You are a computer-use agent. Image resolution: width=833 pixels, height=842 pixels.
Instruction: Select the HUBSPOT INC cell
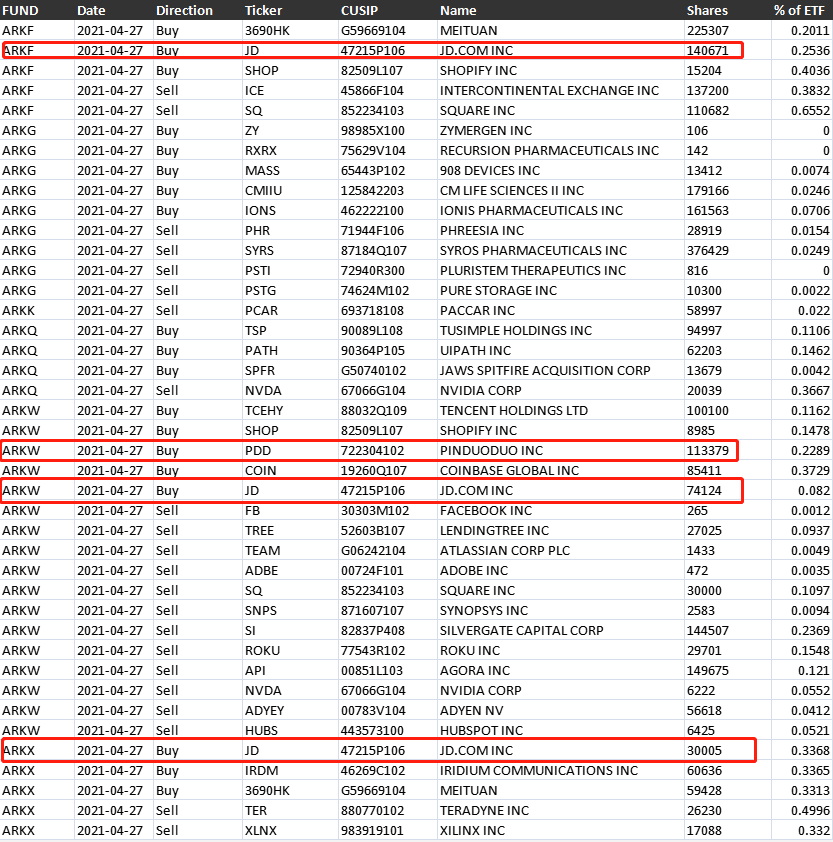pos(481,731)
